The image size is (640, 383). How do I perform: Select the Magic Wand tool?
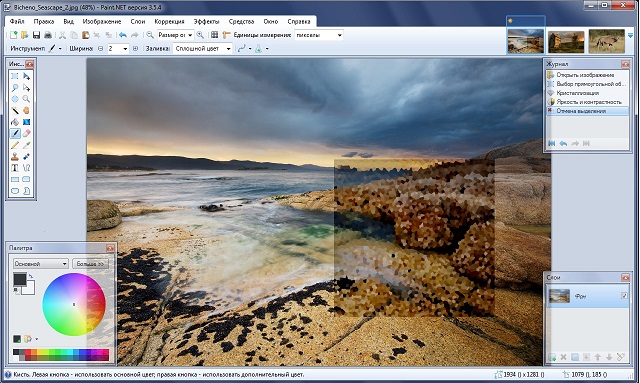15,111
